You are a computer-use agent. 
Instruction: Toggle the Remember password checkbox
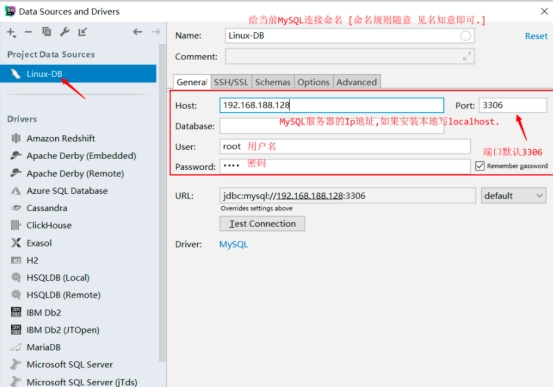pos(480,166)
